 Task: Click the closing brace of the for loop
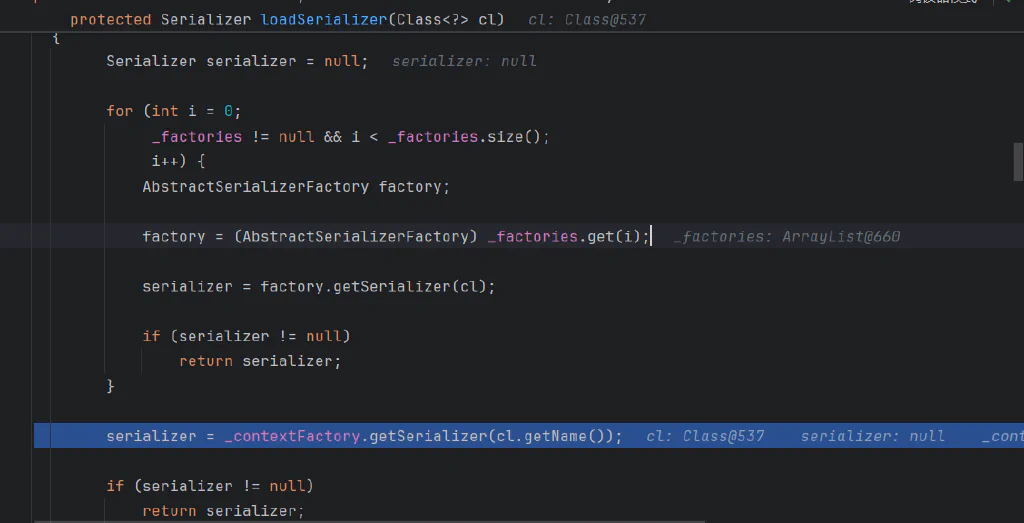110,386
